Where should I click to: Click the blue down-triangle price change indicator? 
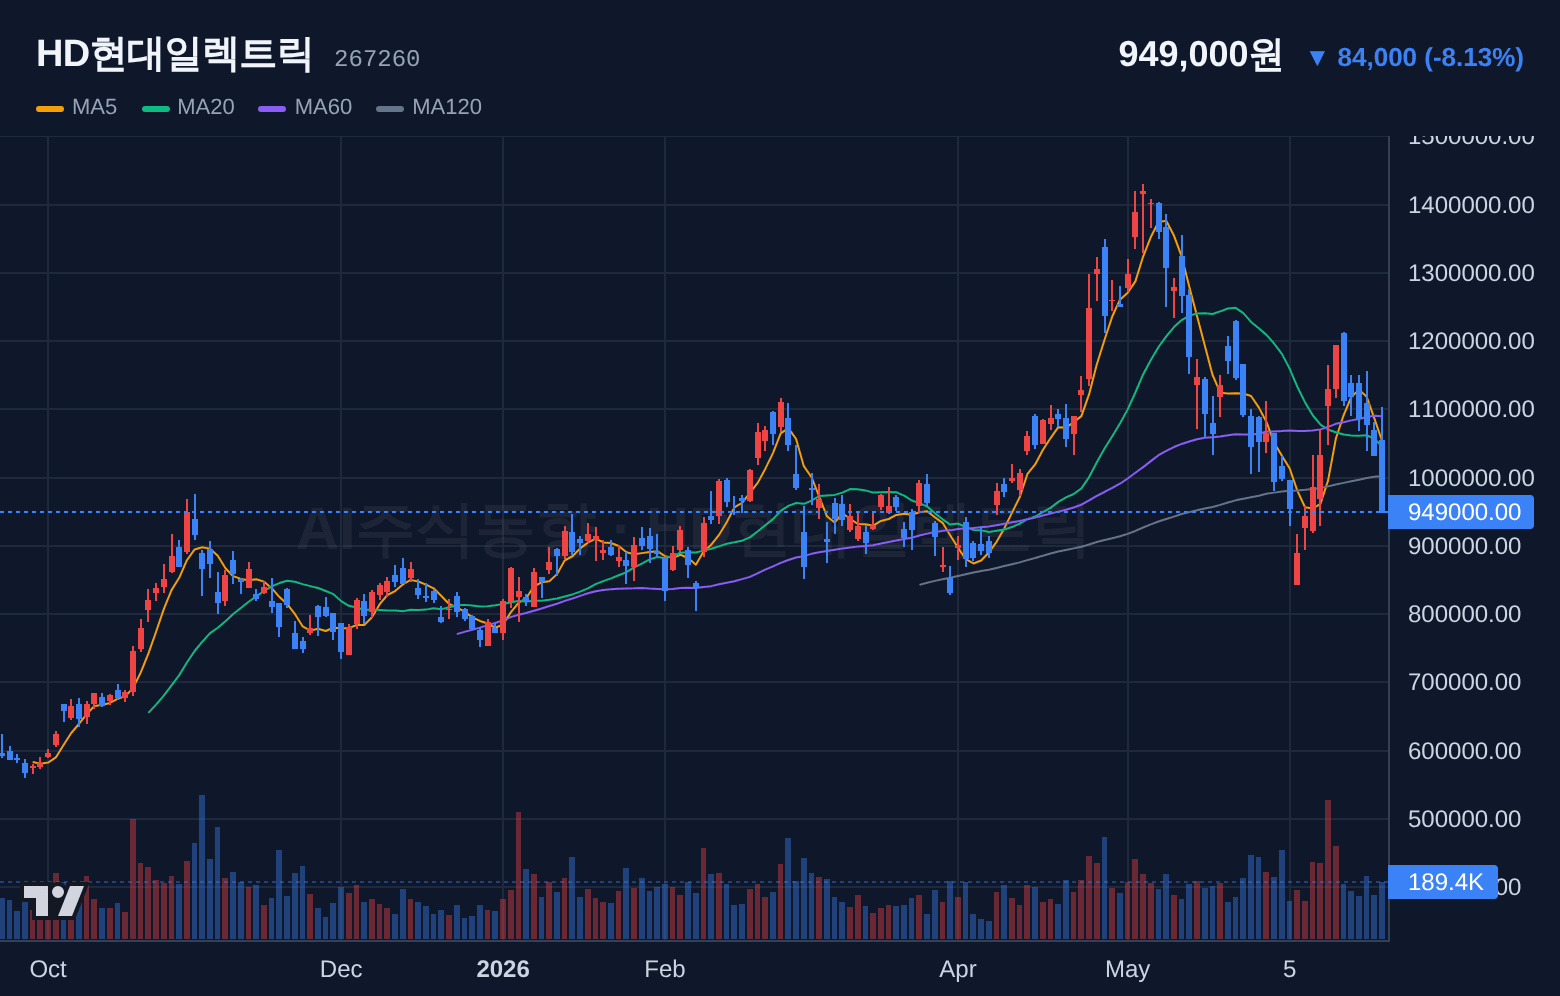pos(1317,58)
